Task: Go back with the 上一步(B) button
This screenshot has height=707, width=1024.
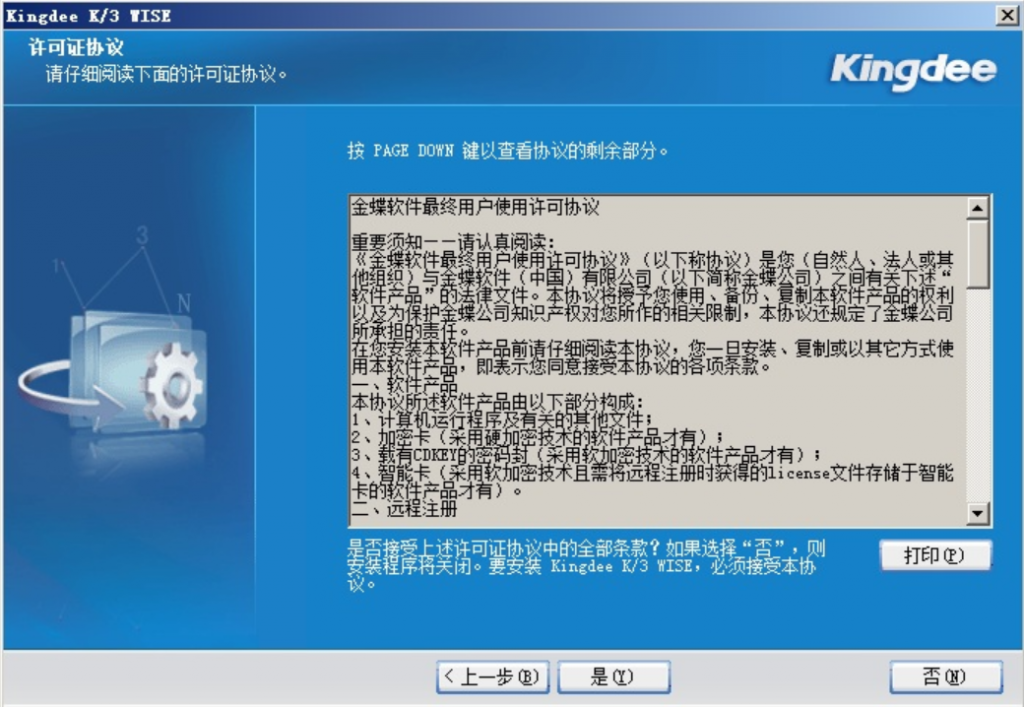Action: (x=492, y=677)
